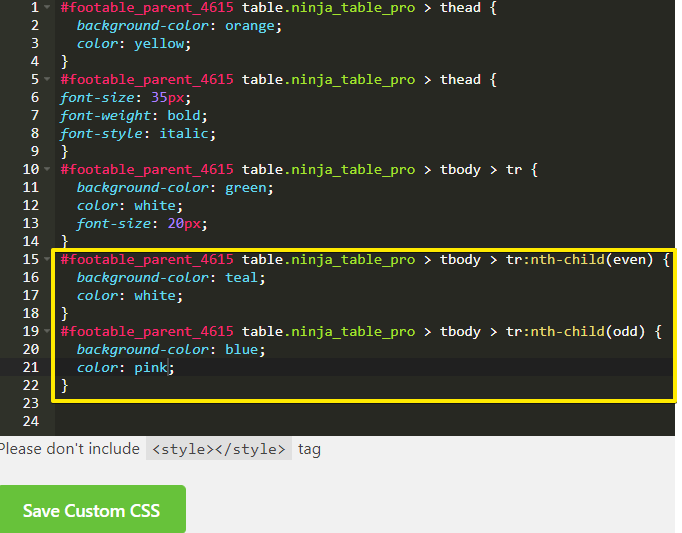Click the 'background-color: teal;' line
This screenshot has width=682, height=533.
click(x=171, y=278)
